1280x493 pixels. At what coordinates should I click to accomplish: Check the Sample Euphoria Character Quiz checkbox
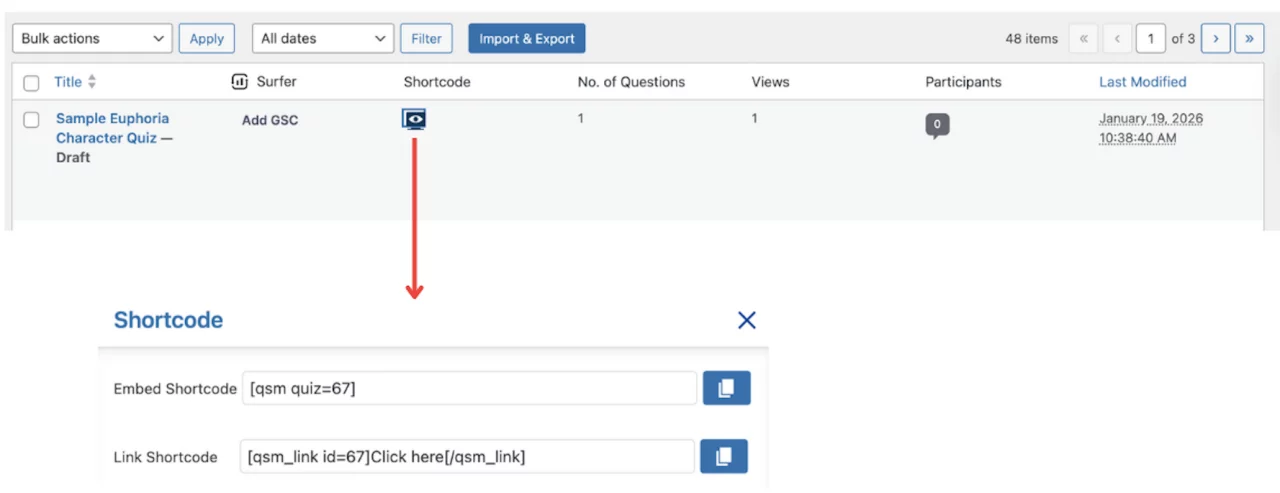pos(31,120)
